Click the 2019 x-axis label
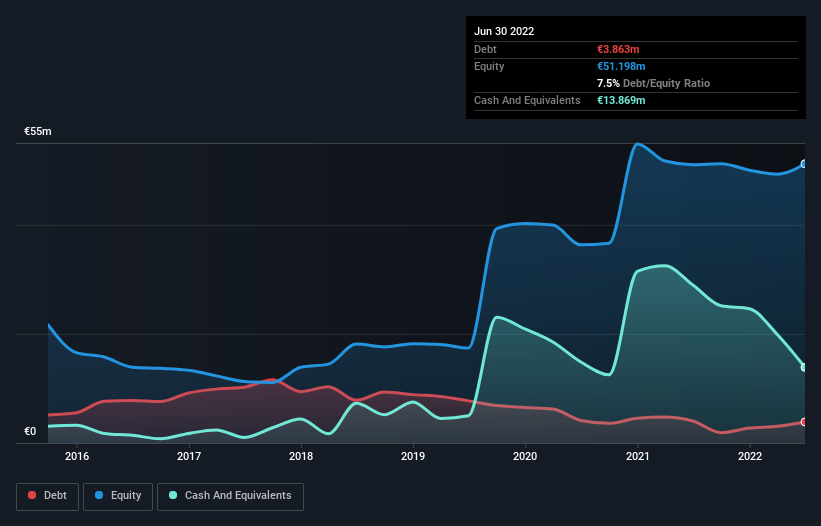821x526 pixels. click(413, 456)
